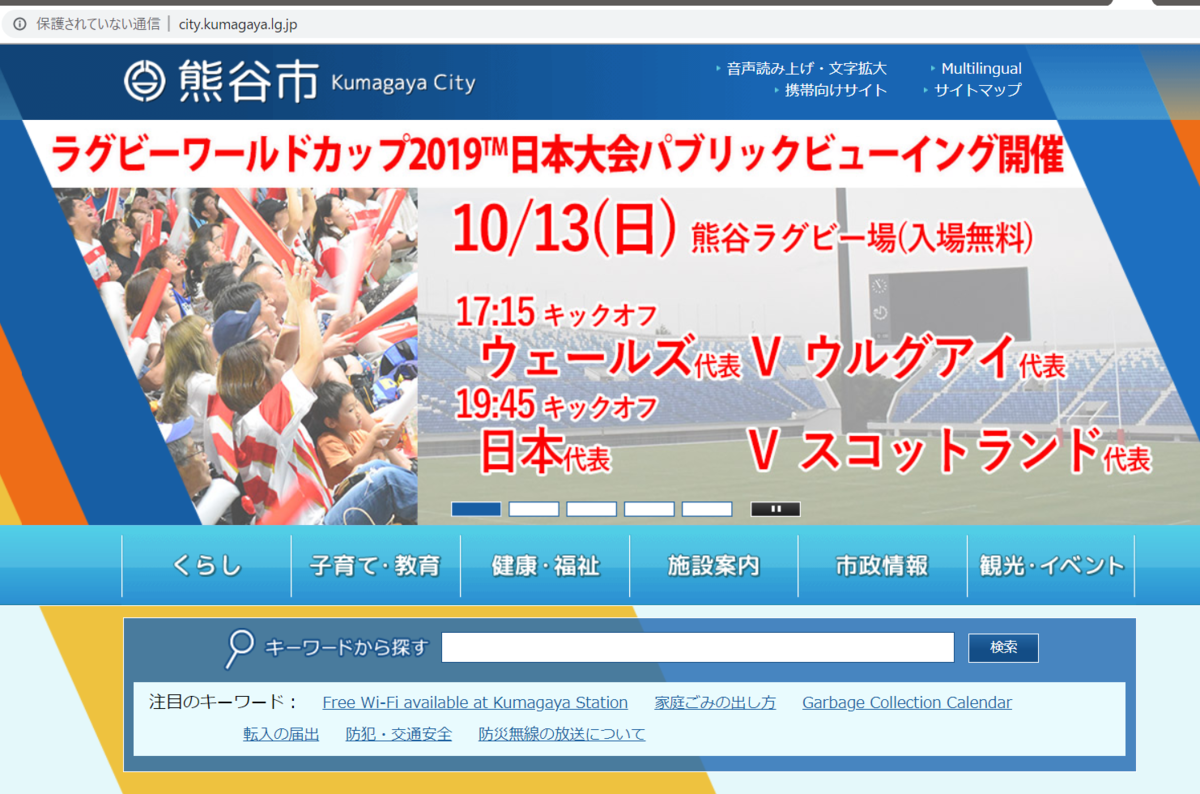Viewport: 1200px width, 794px height.
Task: Open the 施設案内 navigation tab
Action: (714, 566)
